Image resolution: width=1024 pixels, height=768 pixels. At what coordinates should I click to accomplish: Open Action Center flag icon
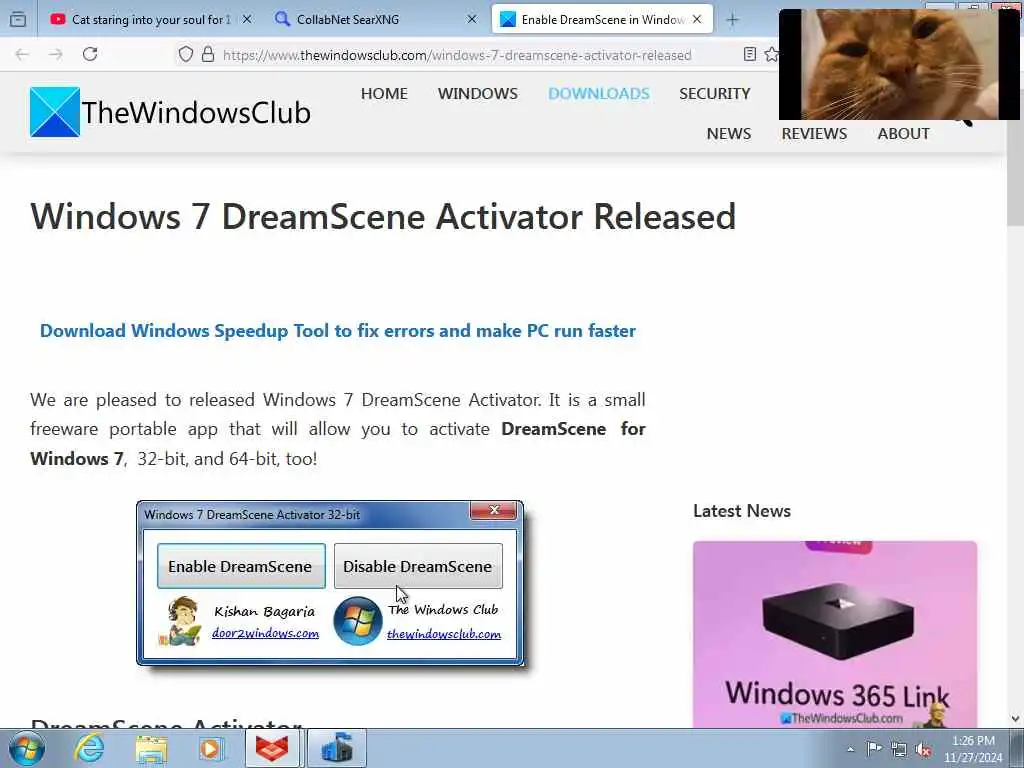[x=874, y=748]
